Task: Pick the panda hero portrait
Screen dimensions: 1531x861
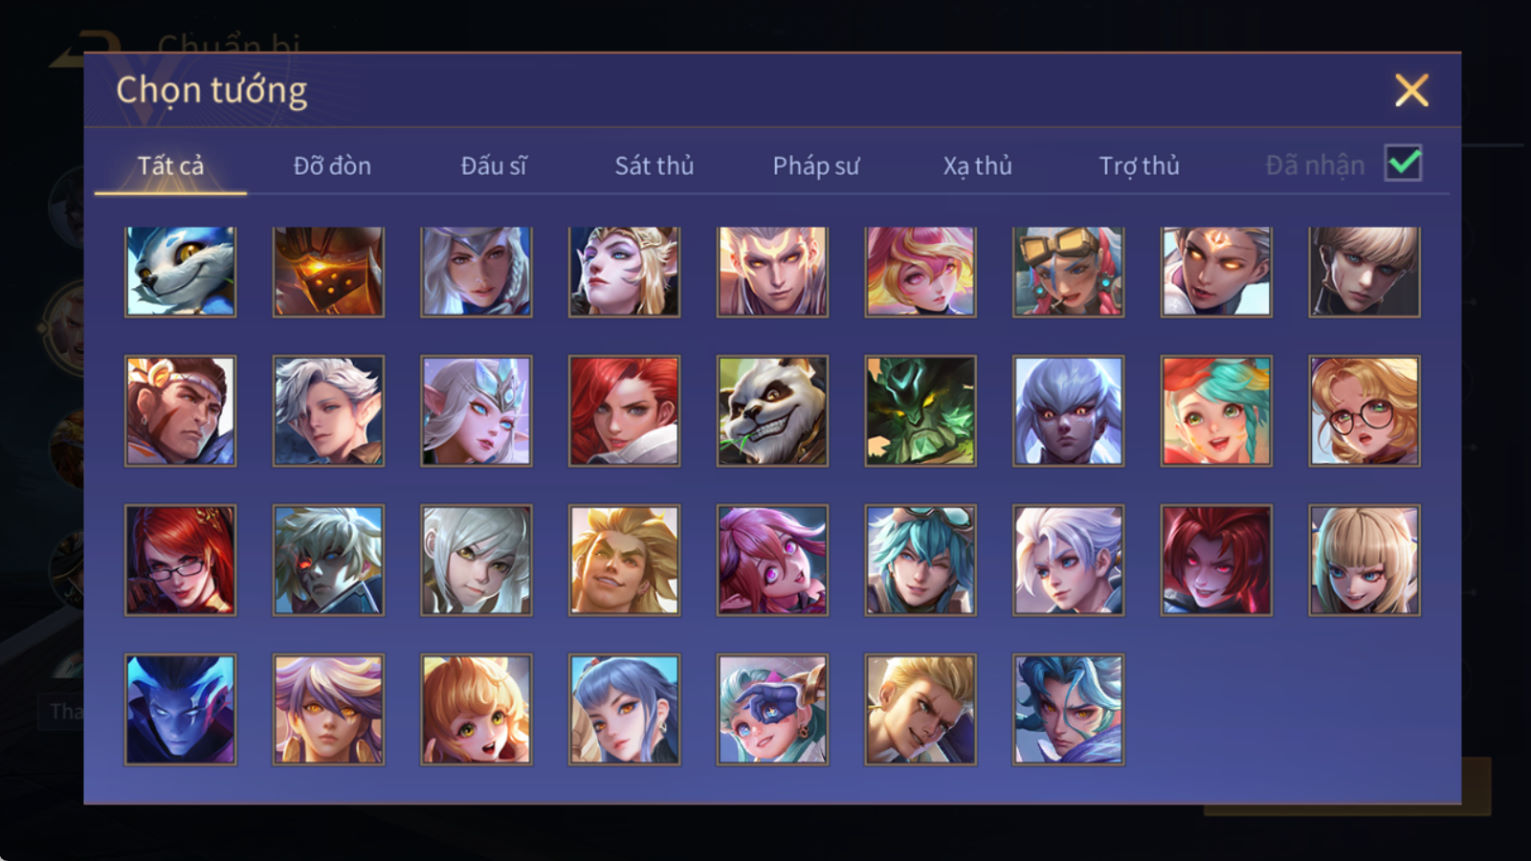Action: tap(772, 411)
